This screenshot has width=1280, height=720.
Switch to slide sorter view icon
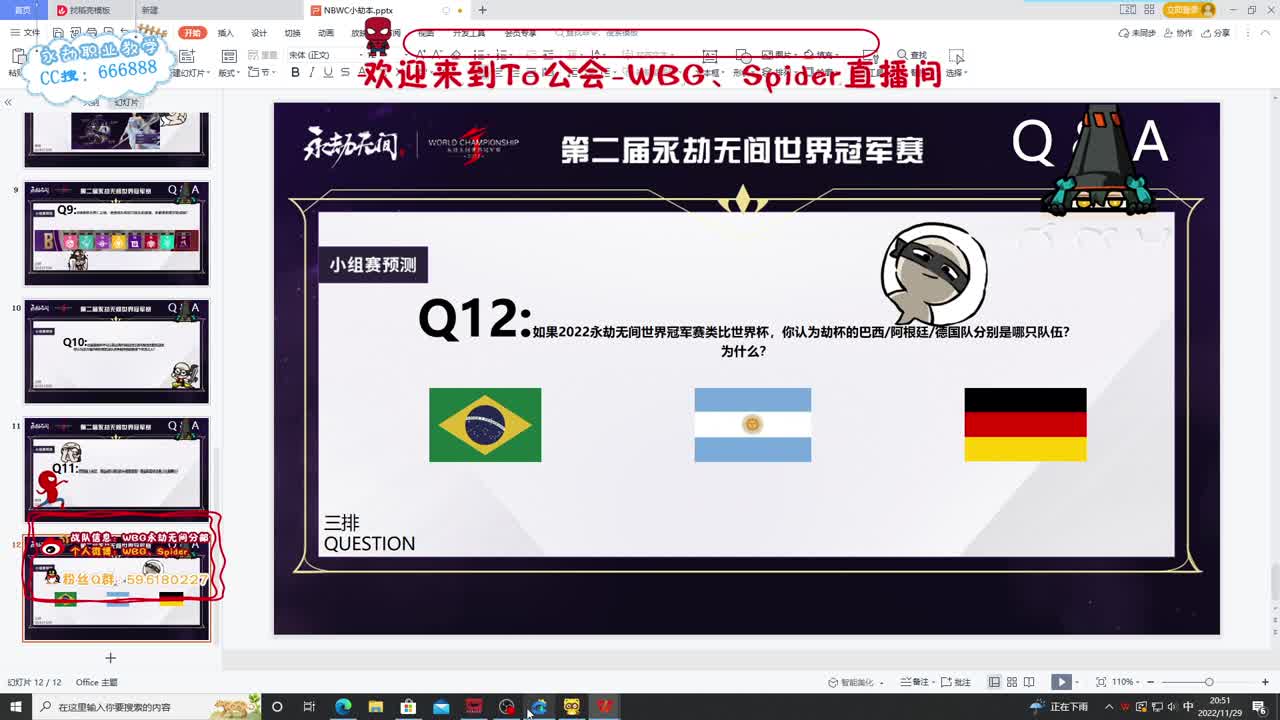[x=1012, y=681]
